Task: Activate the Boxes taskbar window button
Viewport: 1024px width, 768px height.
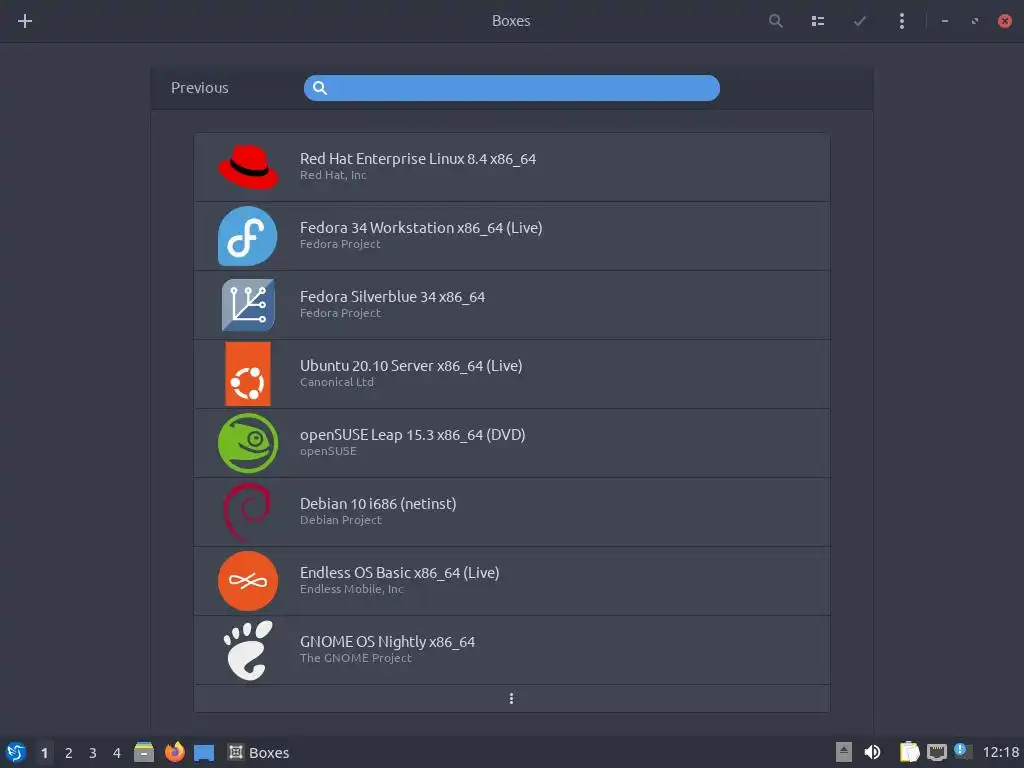Action: click(259, 752)
